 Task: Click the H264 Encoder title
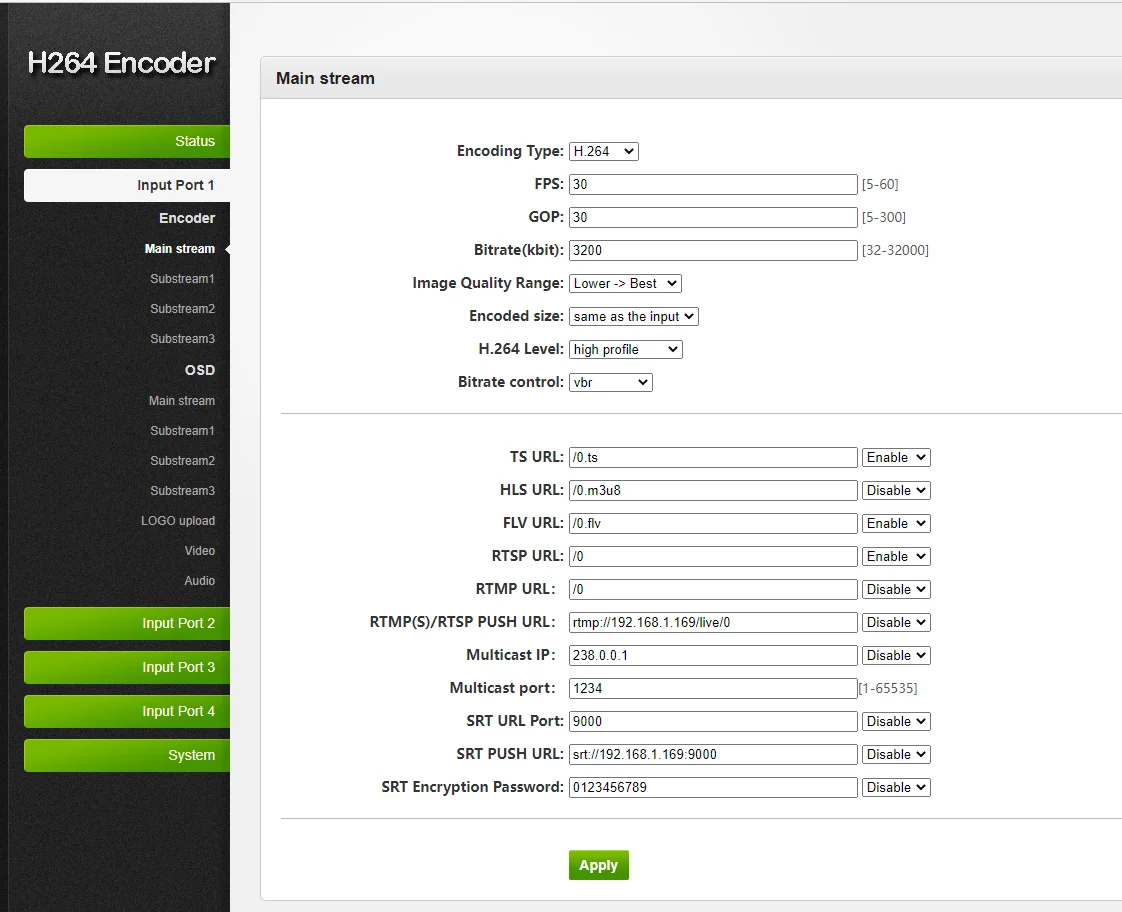coord(121,63)
